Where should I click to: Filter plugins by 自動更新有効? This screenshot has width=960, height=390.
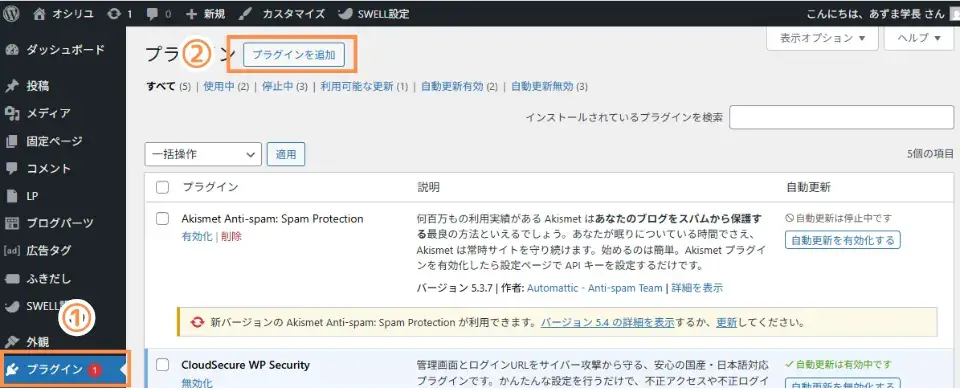tap(452, 86)
